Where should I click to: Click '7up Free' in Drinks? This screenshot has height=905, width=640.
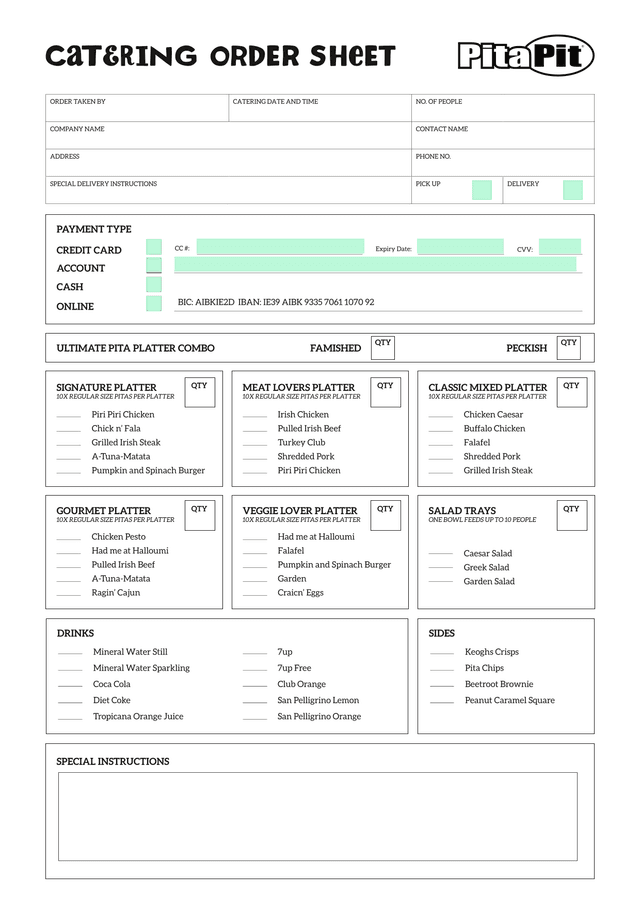point(294,668)
